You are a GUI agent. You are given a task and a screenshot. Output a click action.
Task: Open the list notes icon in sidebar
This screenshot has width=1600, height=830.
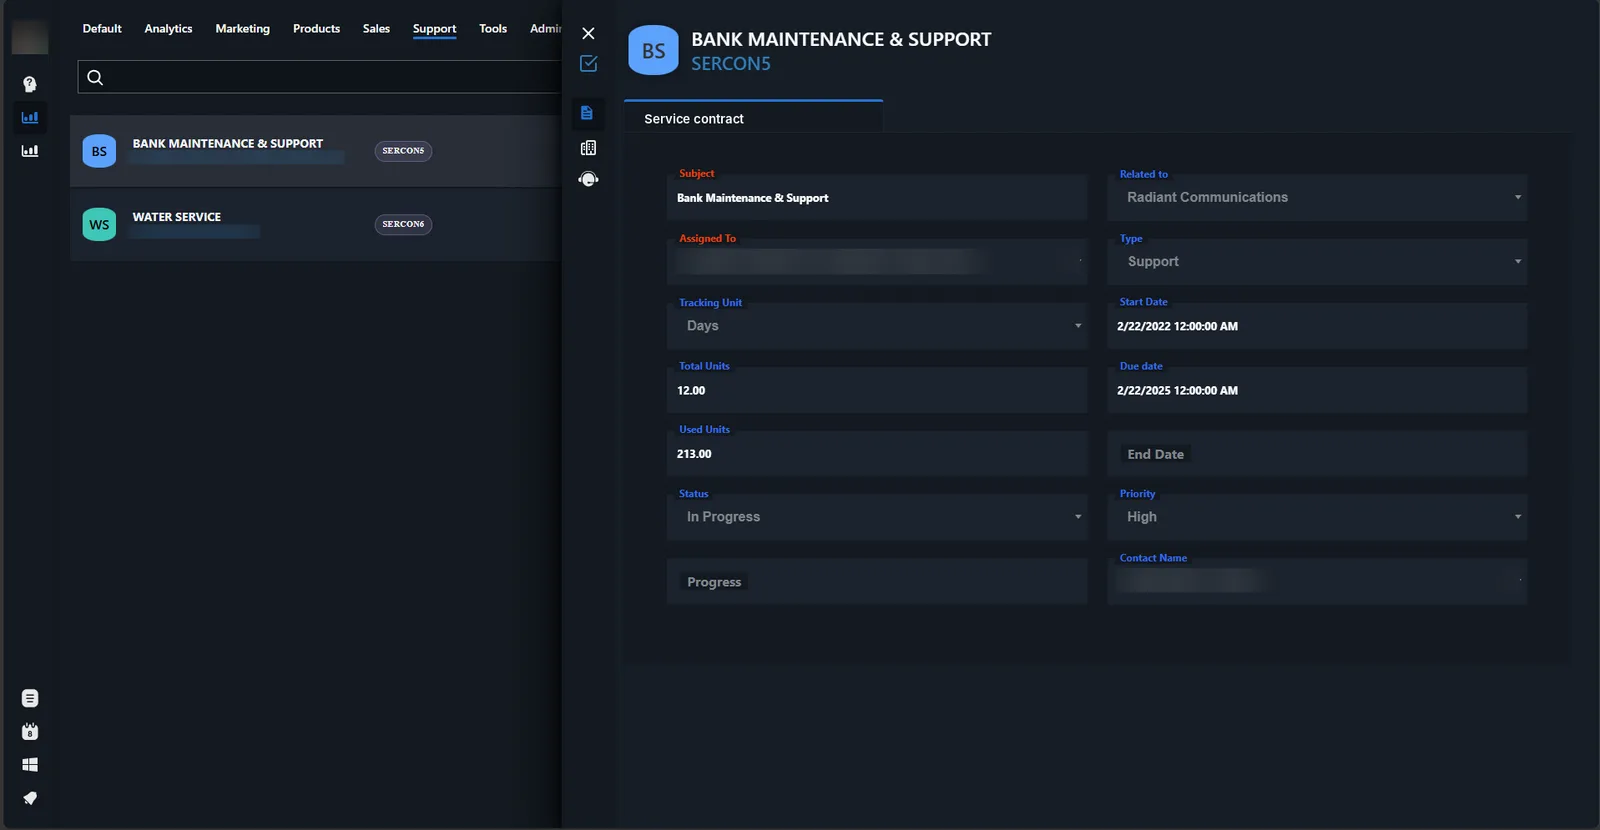pyautogui.click(x=30, y=698)
